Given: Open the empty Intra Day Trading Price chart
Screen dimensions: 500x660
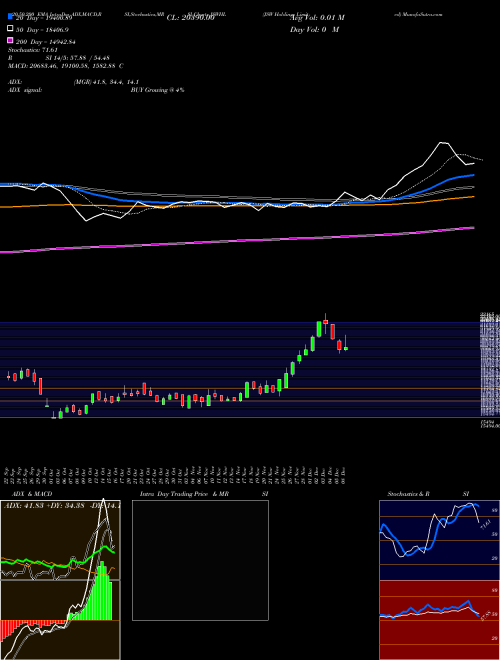Looking at the screenshot, I should pos(200,560).
